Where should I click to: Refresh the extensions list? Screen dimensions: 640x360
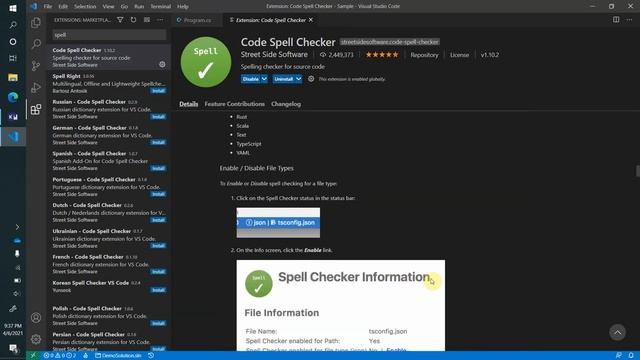(133, 20)
